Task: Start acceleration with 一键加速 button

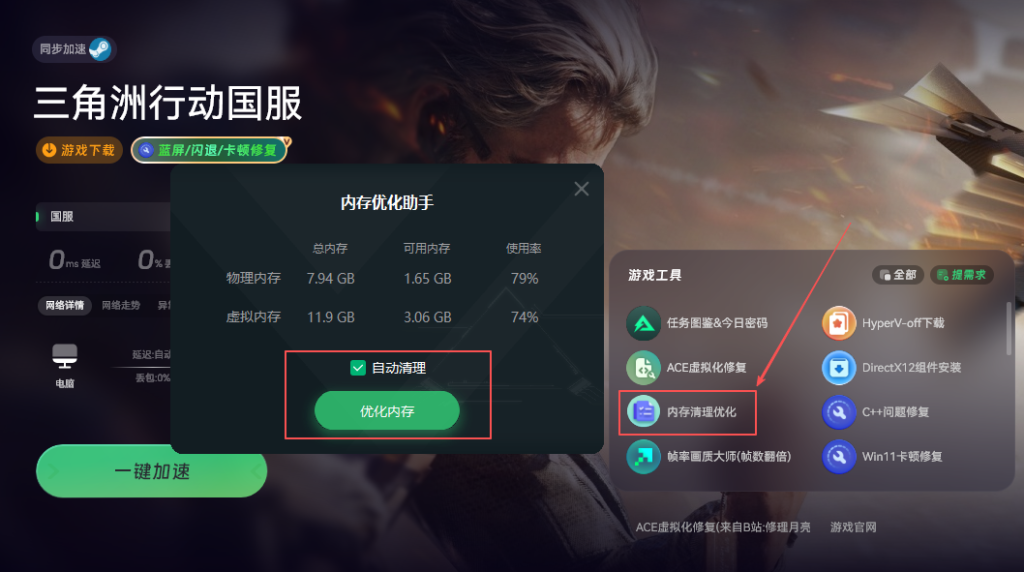Action: (152, 471)
